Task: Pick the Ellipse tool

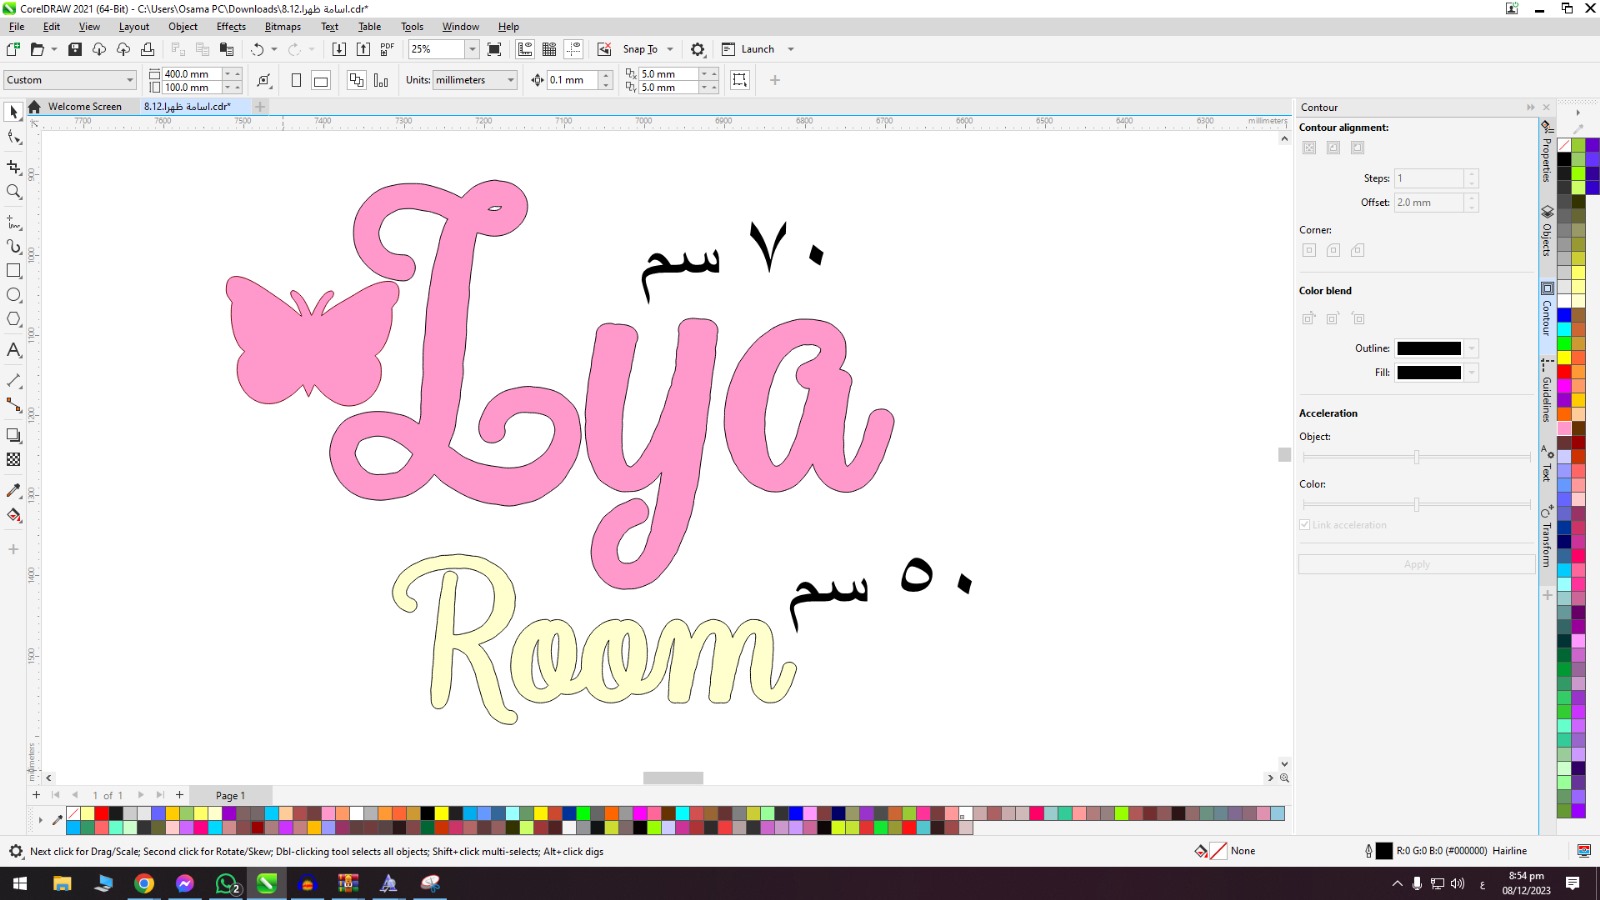Action: click(14, 295)
